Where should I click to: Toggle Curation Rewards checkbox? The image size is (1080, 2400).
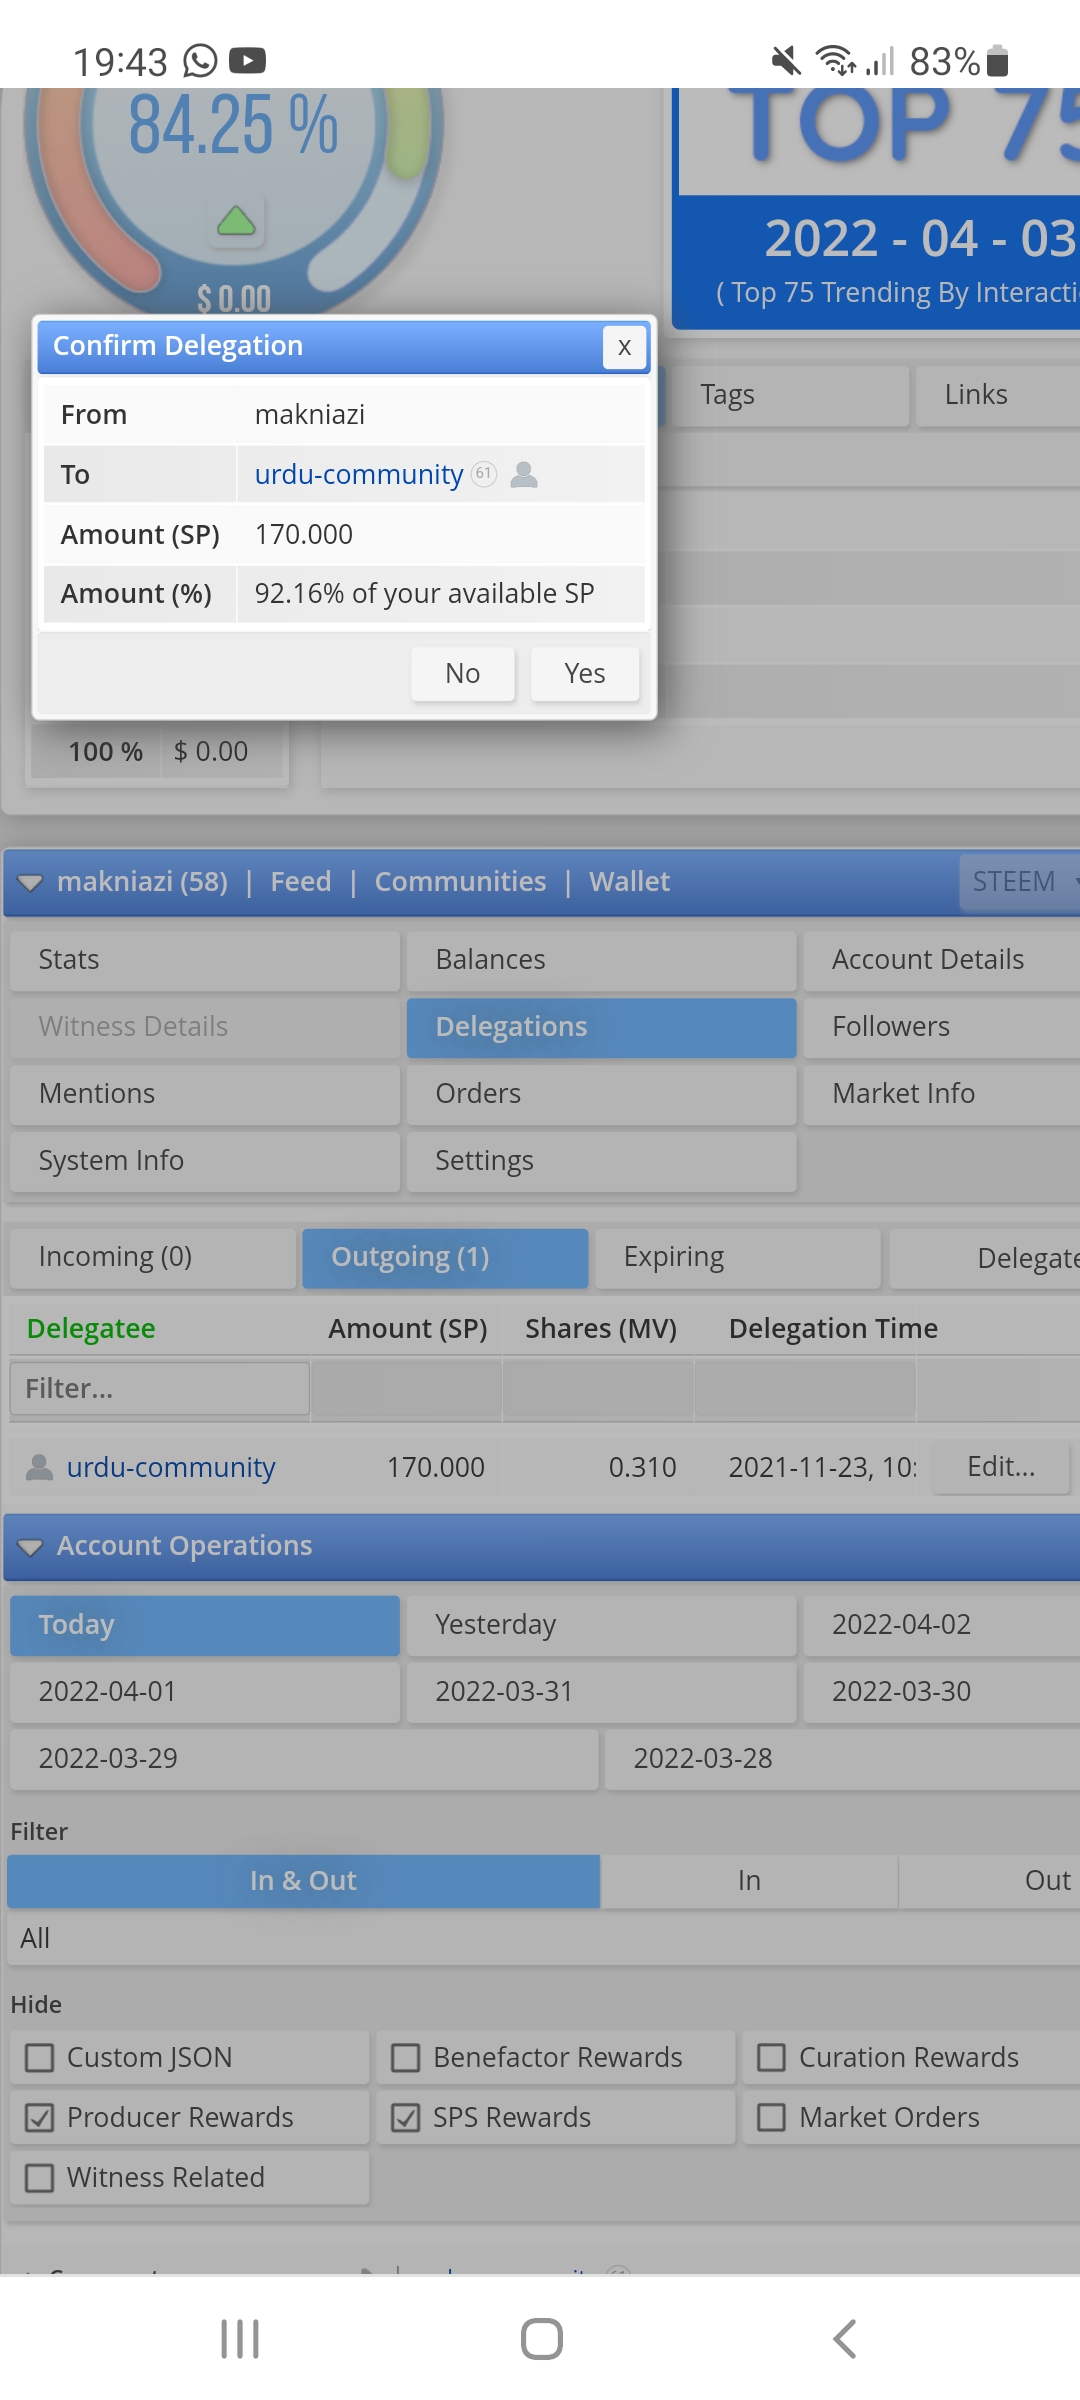click(x=771, y=2058)
